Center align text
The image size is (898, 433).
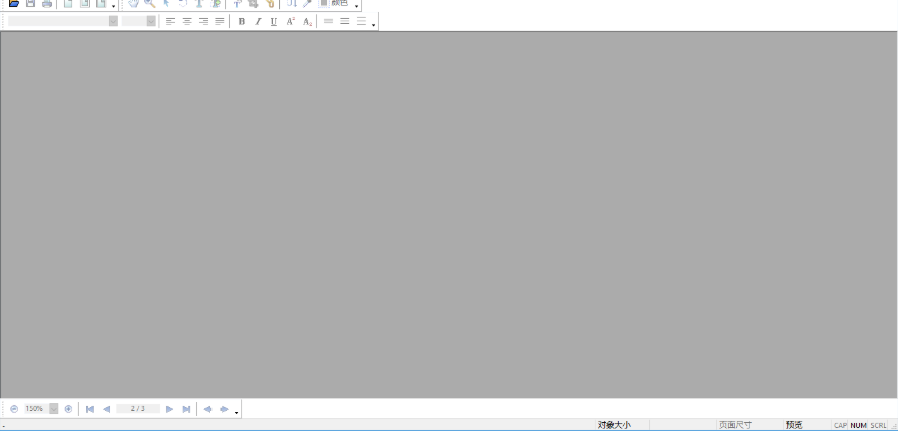[x=187, y=21]
